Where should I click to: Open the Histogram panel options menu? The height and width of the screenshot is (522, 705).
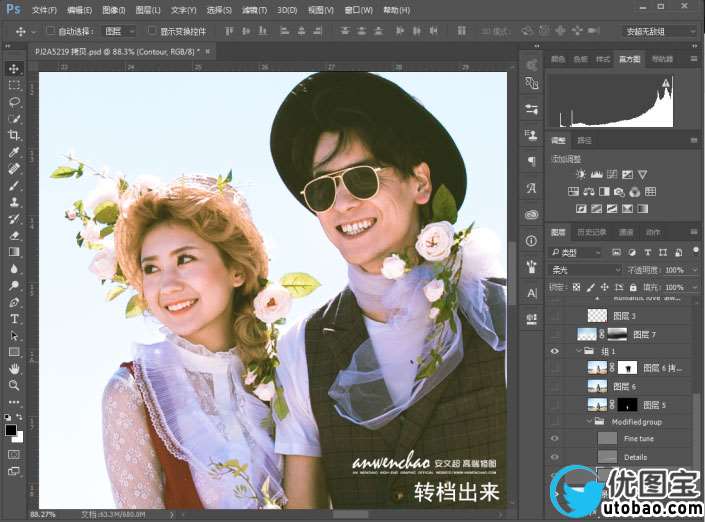pyautogui.click(x=694, y=59)
